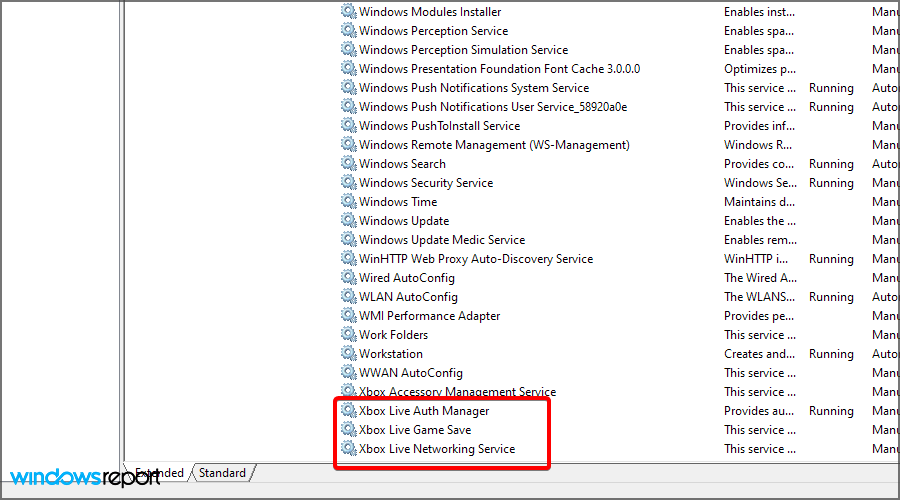Click the 'Optimizes p...' description cell
900x500 pixels.
760,69
